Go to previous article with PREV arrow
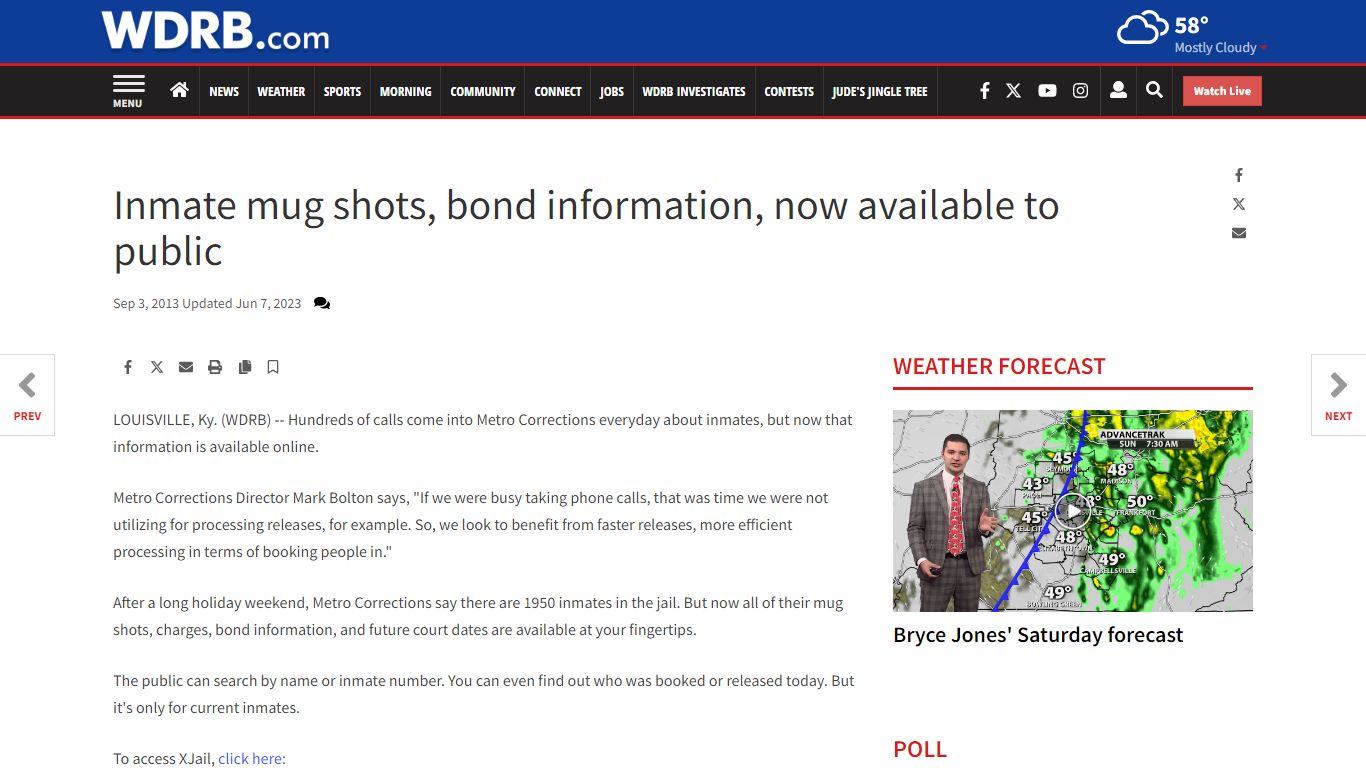Viewport: 1366px width, 768px height. [27, 395]
